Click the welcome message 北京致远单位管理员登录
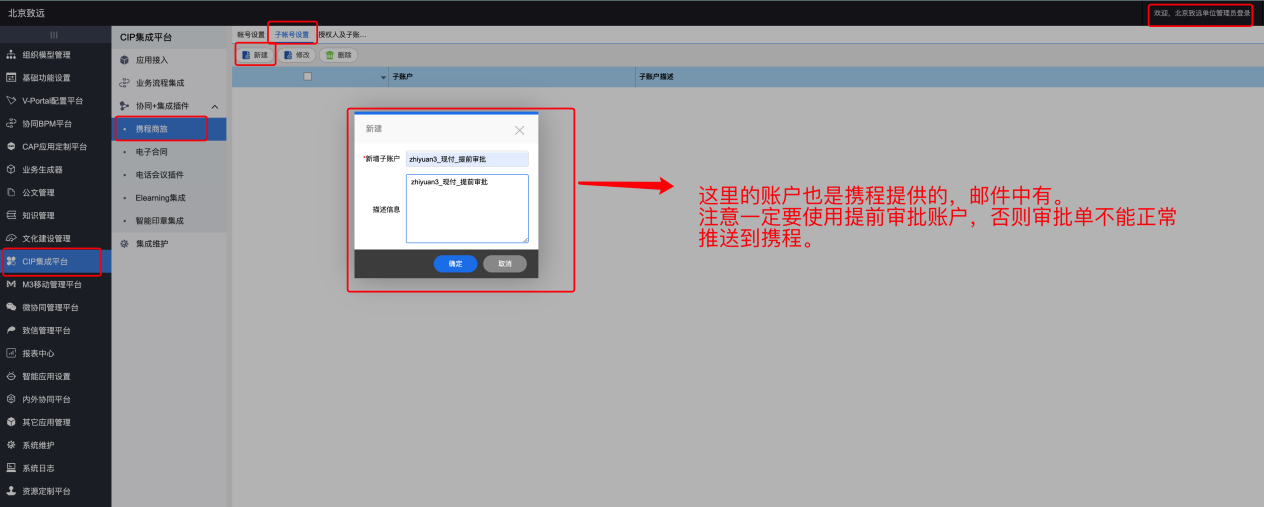This screenshot has width=1264, height=507. tap(1202, 13)
